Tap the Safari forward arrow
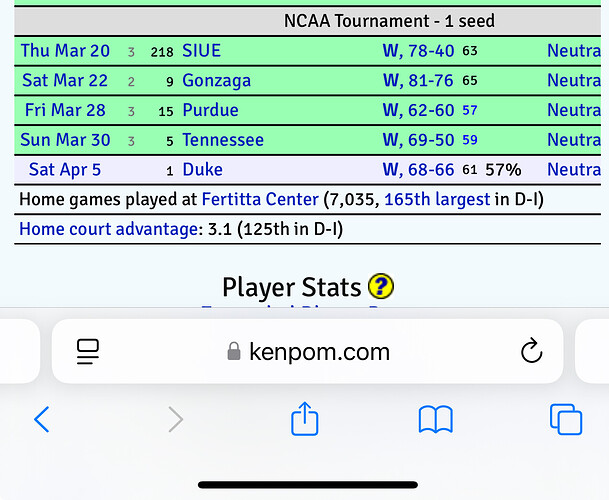The width and height of the screenshot is (609, 500). tap(176, 419)
